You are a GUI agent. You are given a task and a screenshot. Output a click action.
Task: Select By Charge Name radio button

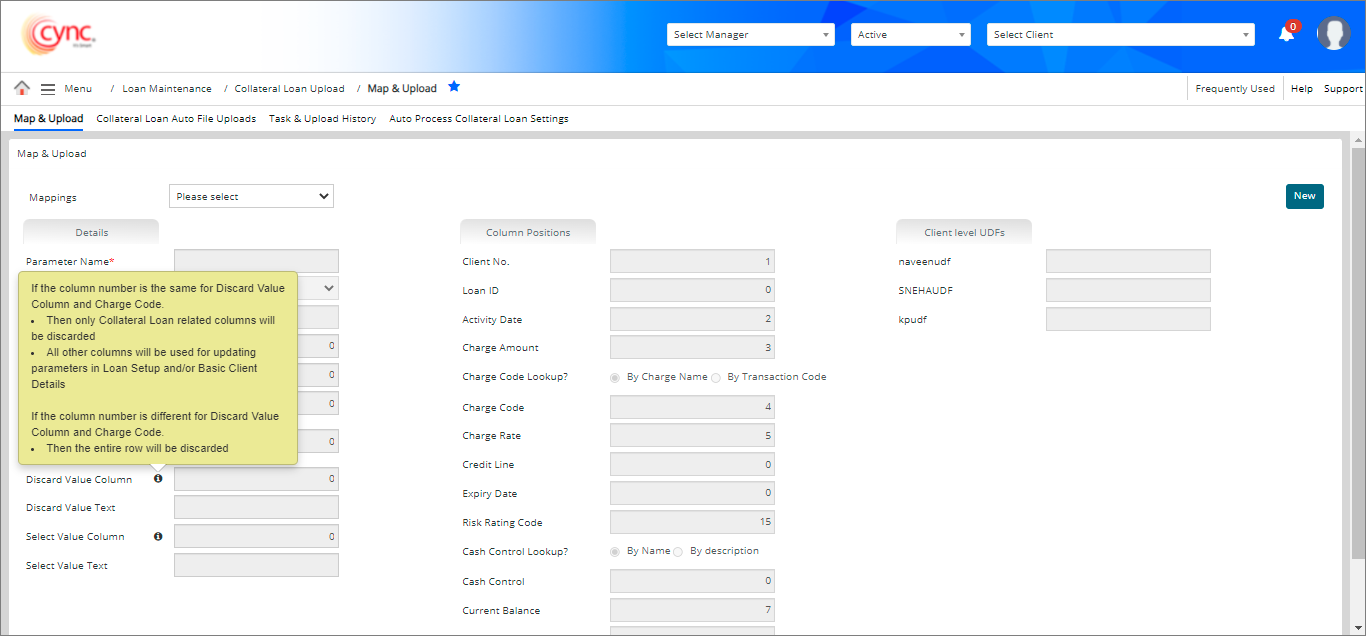(615, 378)
